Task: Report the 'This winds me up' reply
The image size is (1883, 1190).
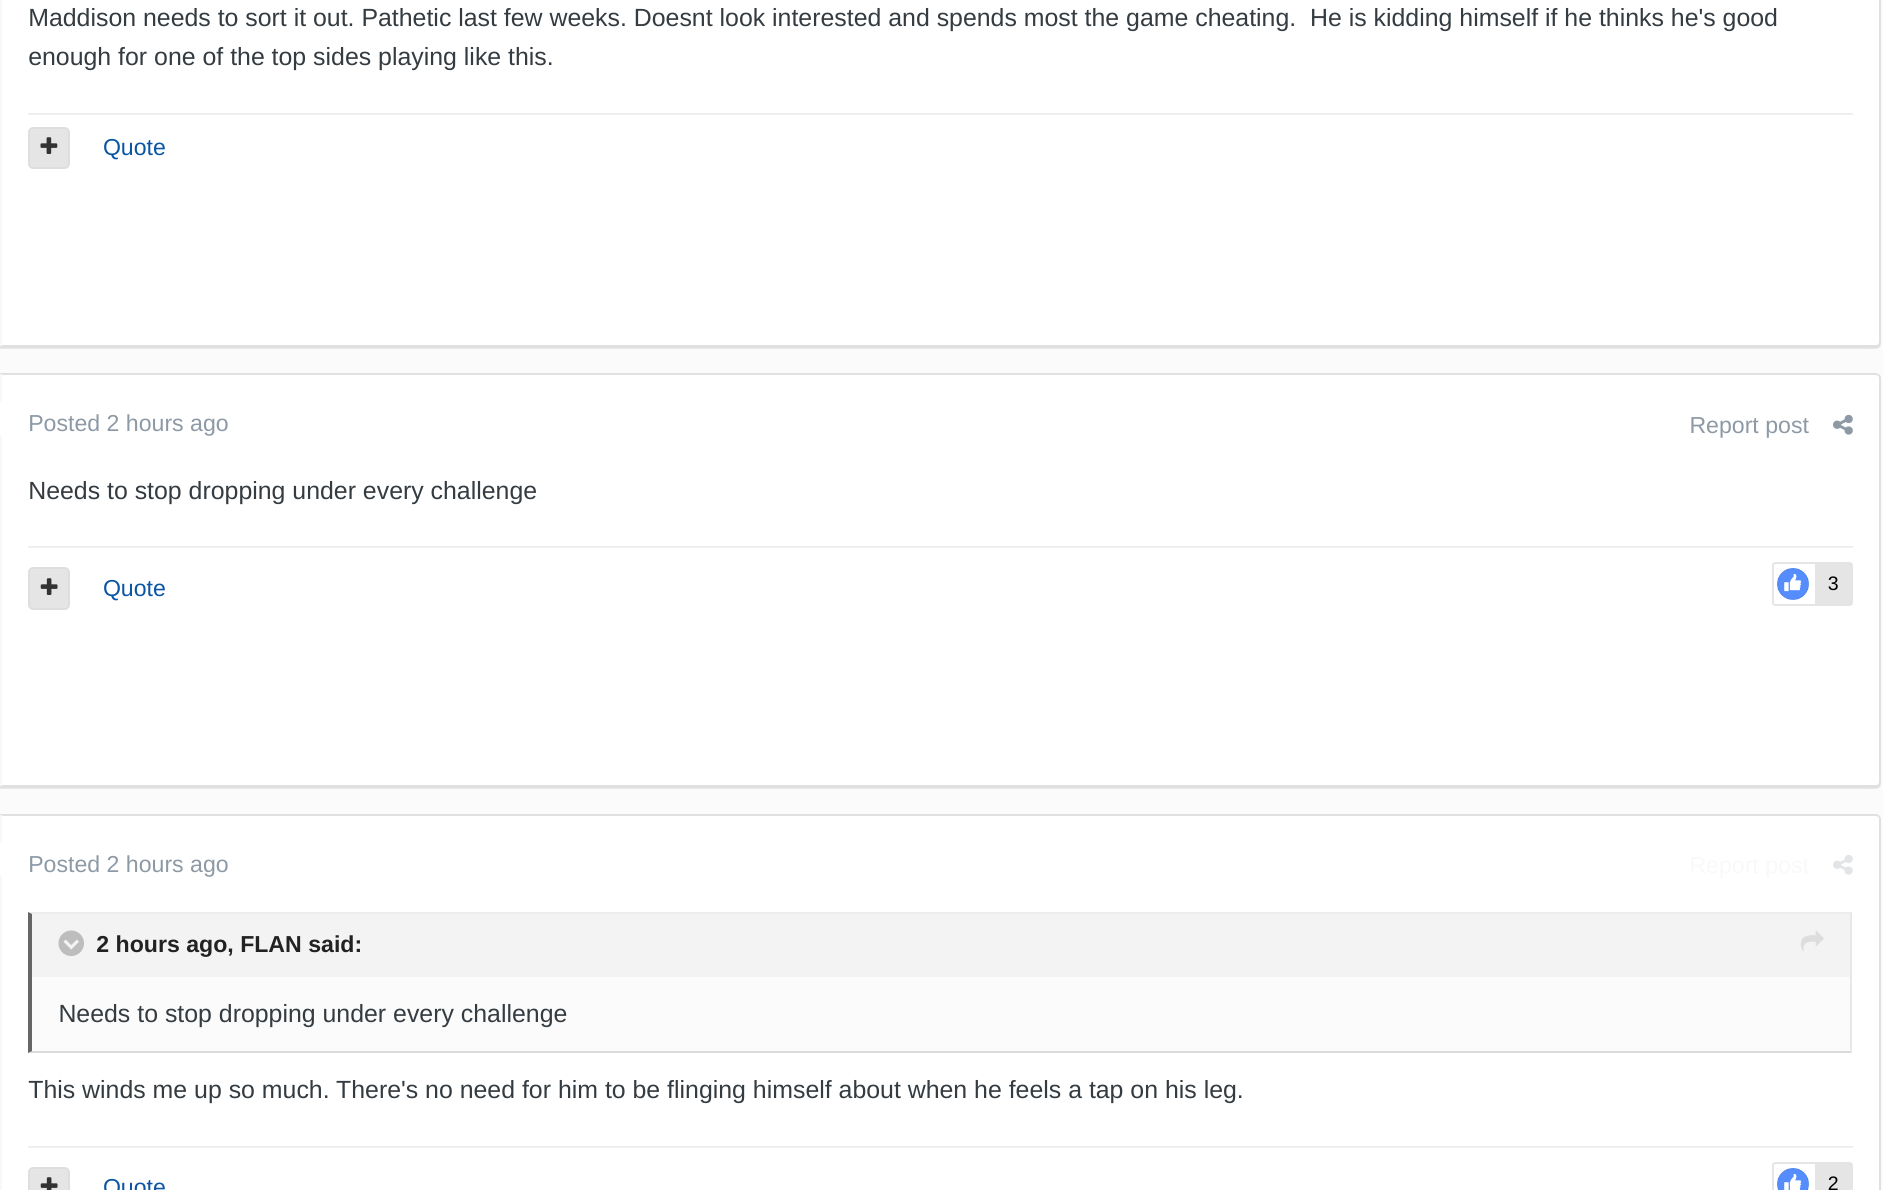Action: (1748, 866)
